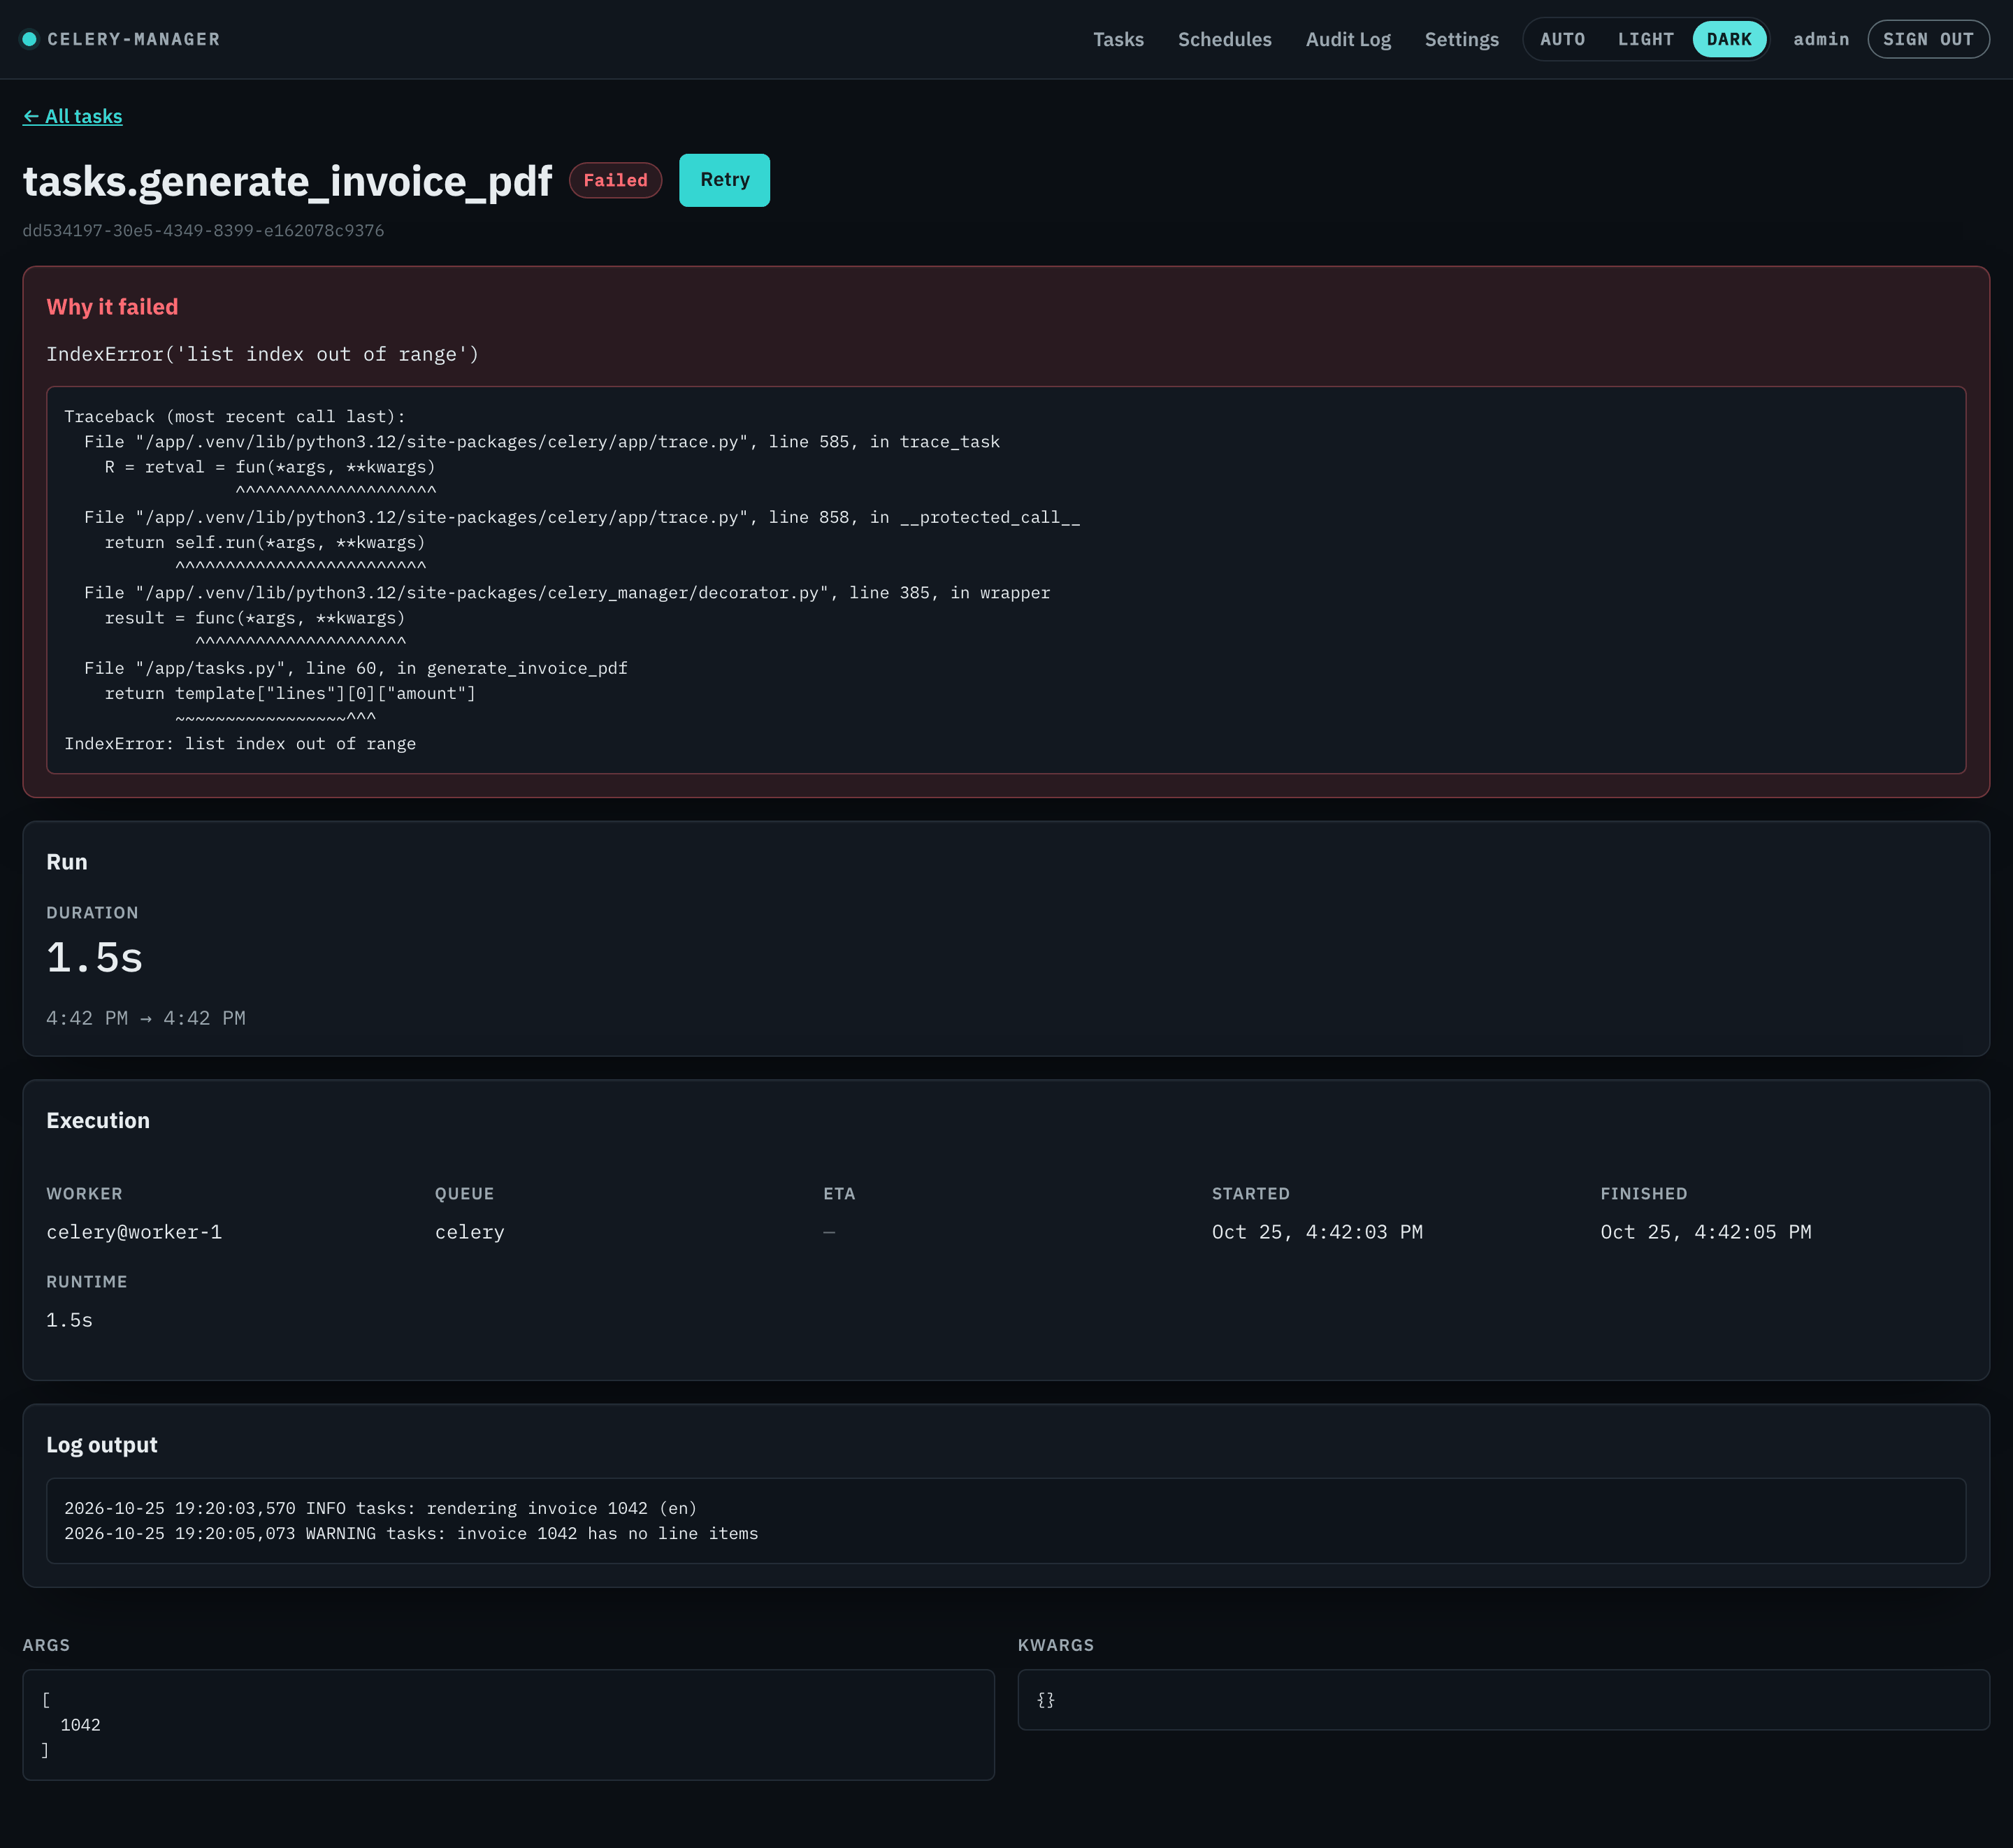Image resolution: width=2013 pixels, height=1848 pixels.
Task: Select IndexError('list index out of range') message
Action: click(262, 354)
